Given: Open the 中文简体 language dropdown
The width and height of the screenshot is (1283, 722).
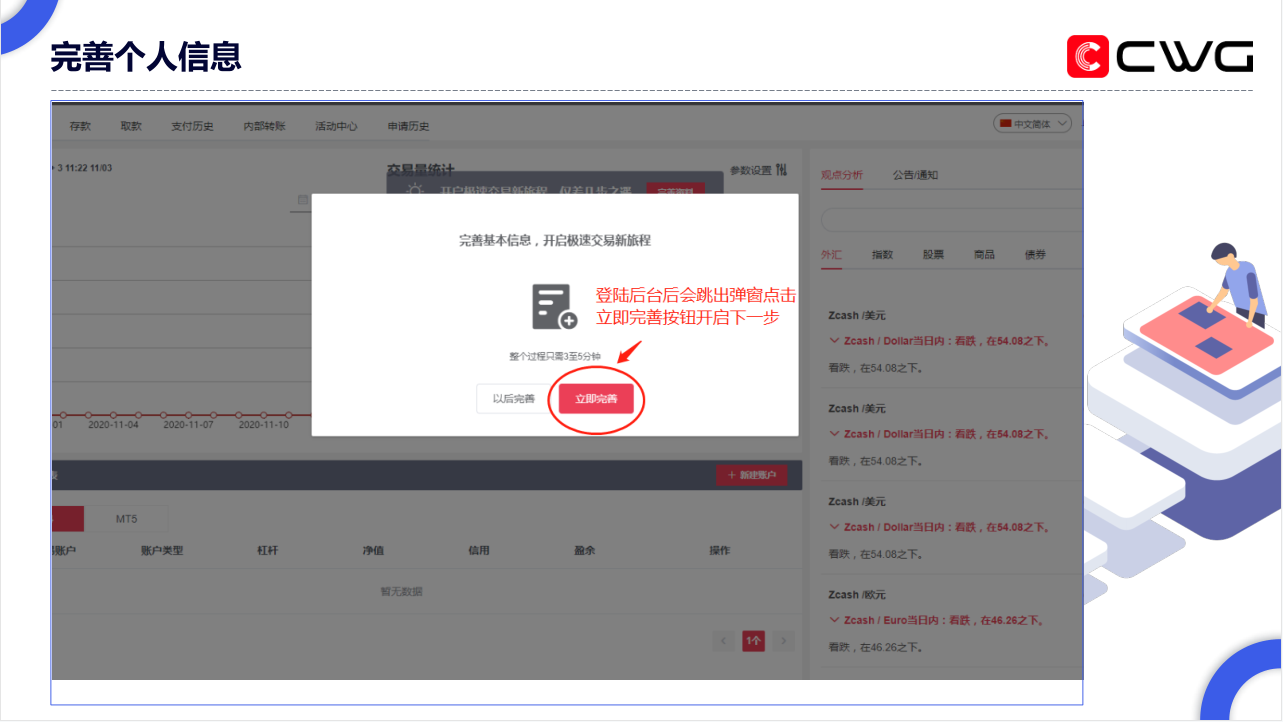Looking at the screenshot, I should coord(1032,124).
